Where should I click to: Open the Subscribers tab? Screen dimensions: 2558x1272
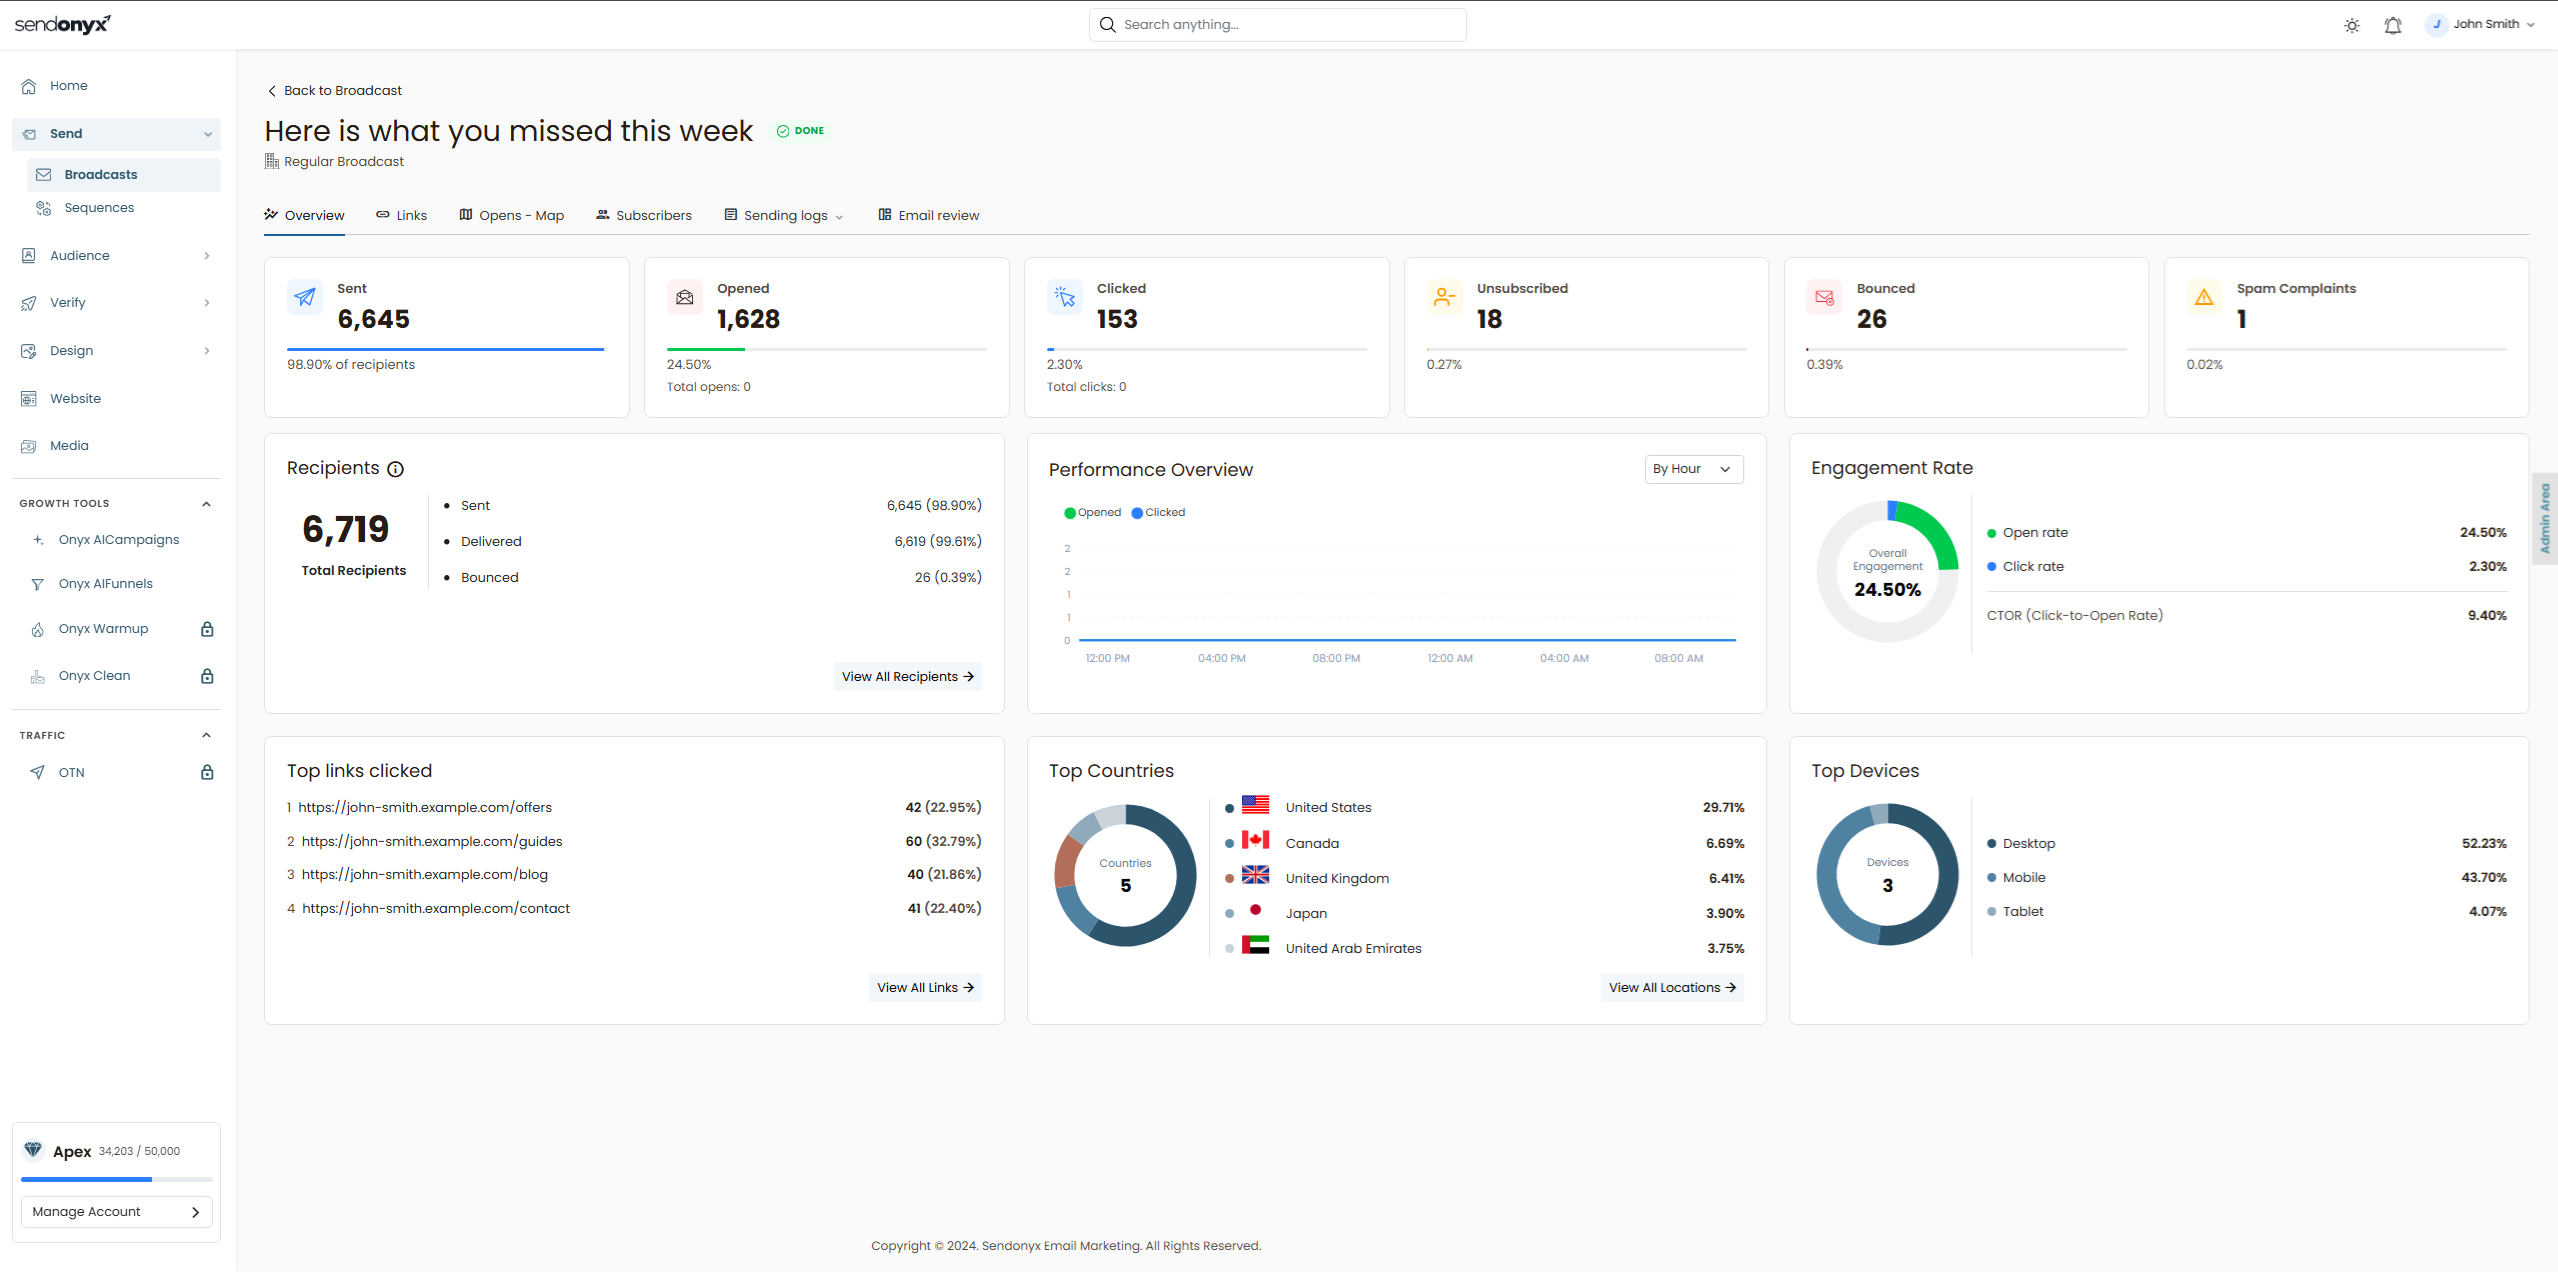[x=644, y=215]
